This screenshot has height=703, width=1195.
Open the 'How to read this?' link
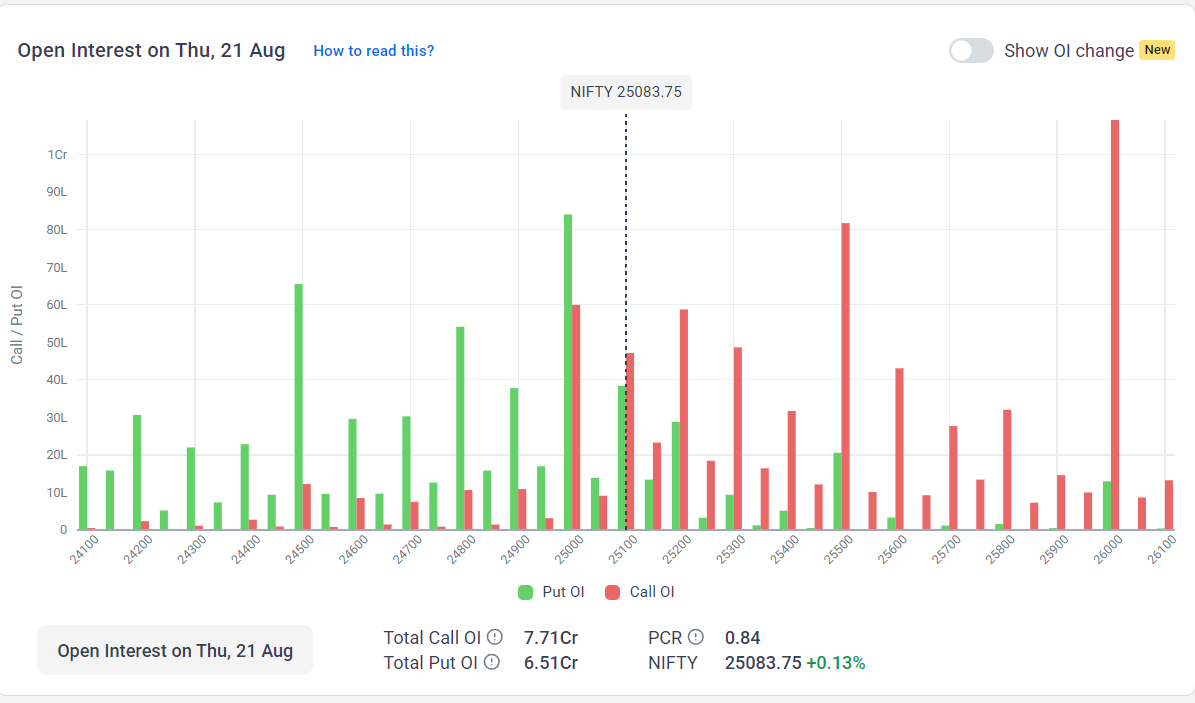[373, 51]
